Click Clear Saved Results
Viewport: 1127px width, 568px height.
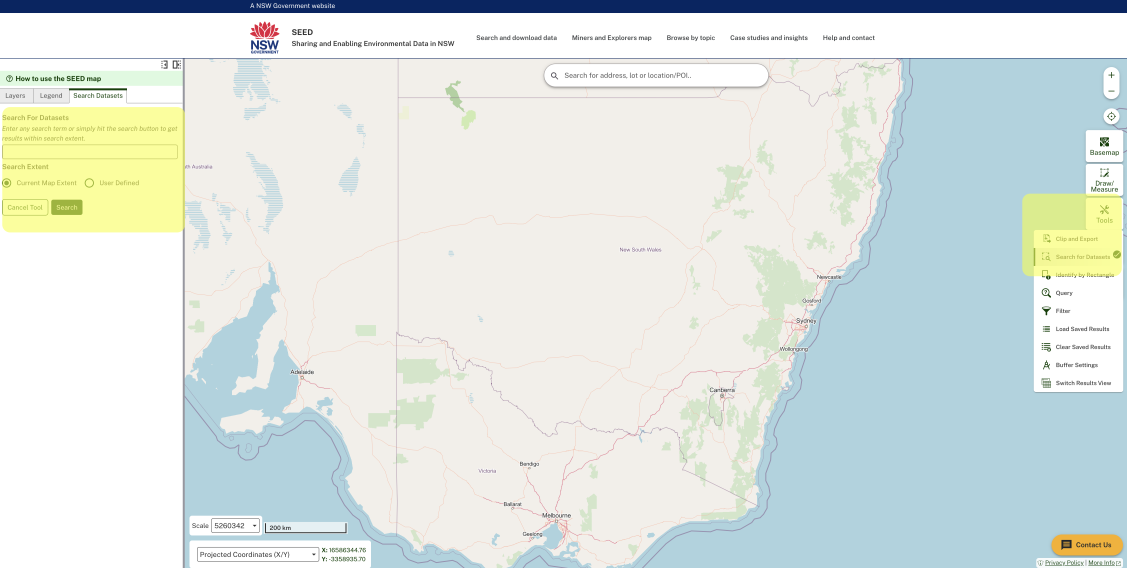pyautogui.click(x=1077, y=347)
